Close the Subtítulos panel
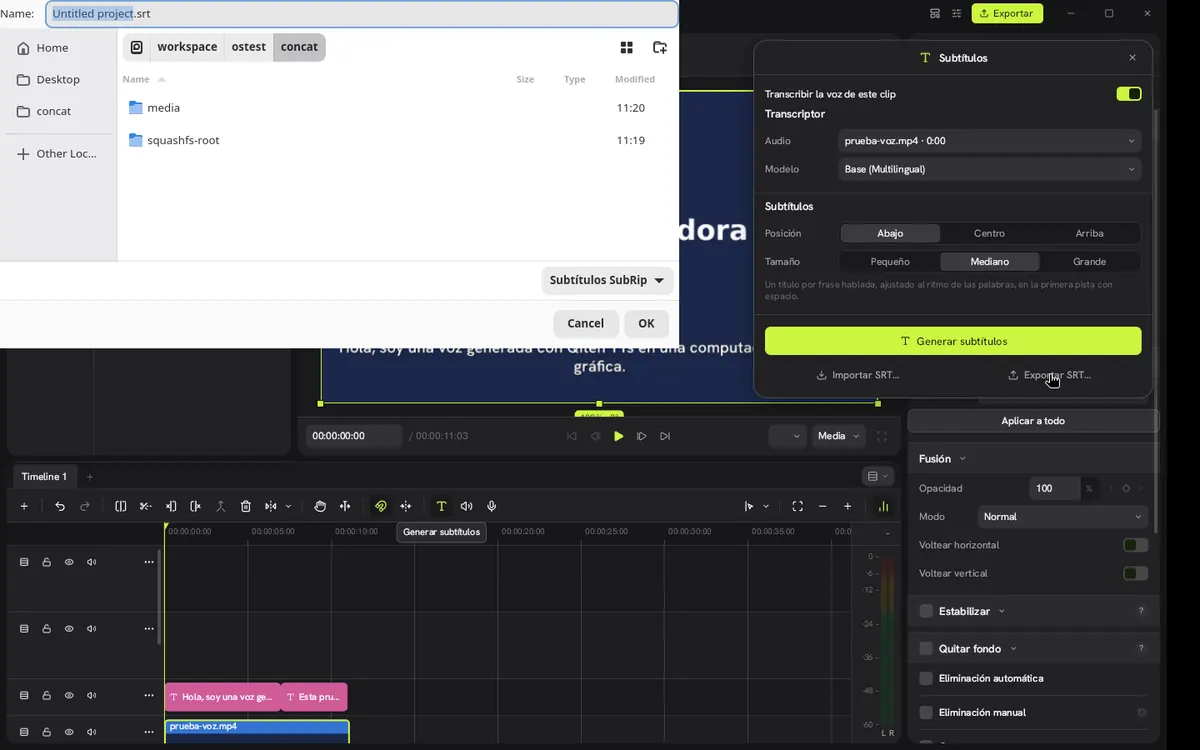 pos(1132,58)
